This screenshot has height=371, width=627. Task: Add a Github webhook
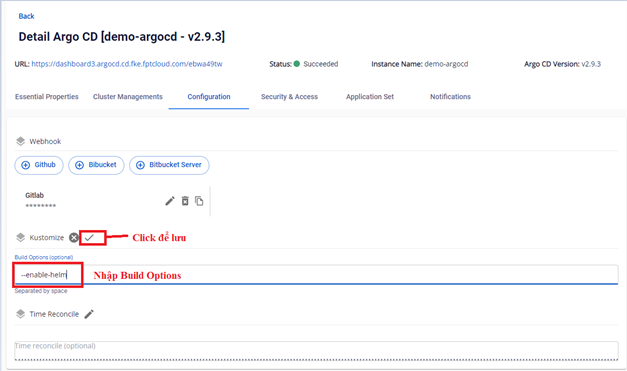[39, 165]
